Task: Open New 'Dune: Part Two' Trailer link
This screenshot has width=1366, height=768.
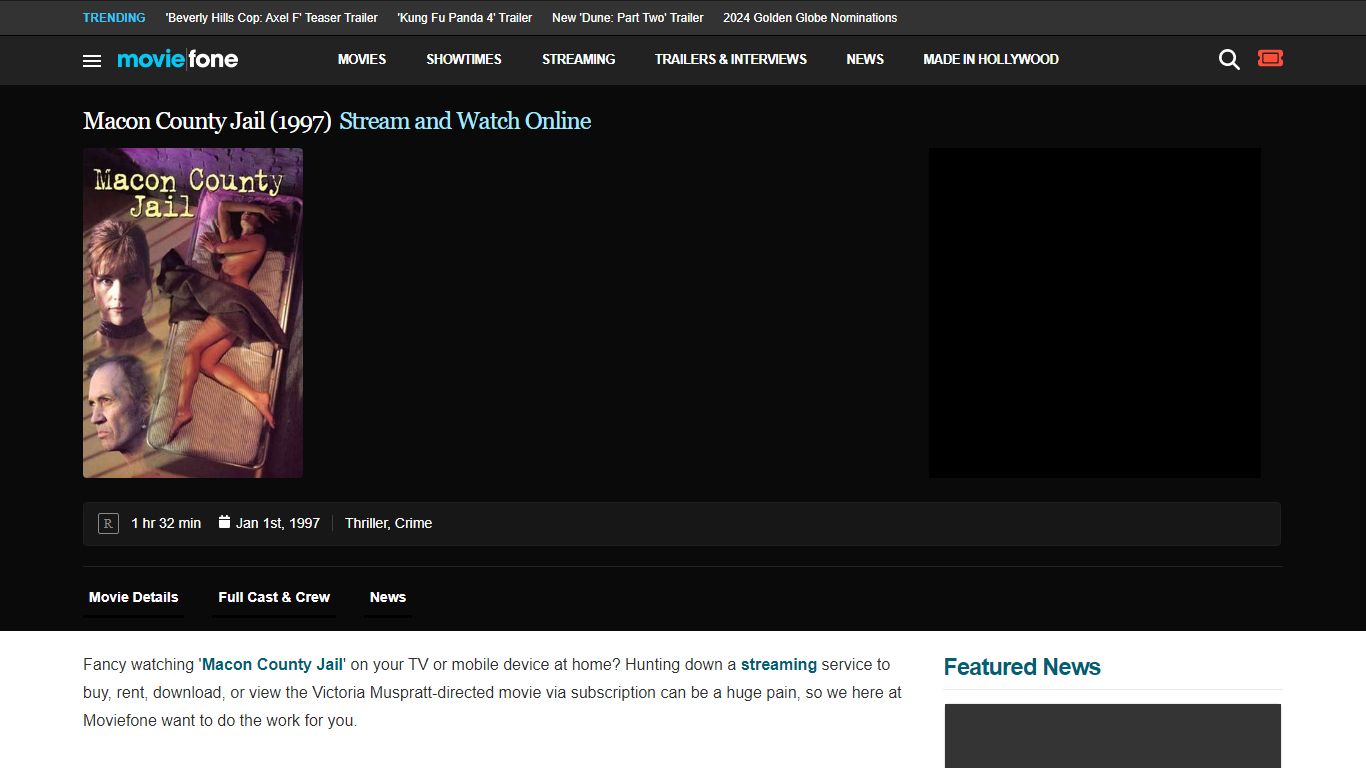Action: (x=628, y=18)
